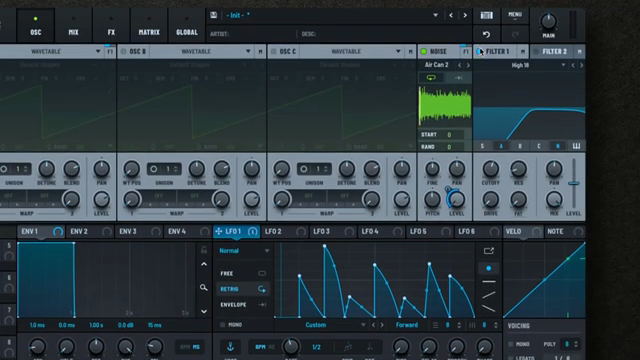This screenshot has width=640, height=360.
Task: Click the envelope scroll down chevron
Action: coord(204,311)
